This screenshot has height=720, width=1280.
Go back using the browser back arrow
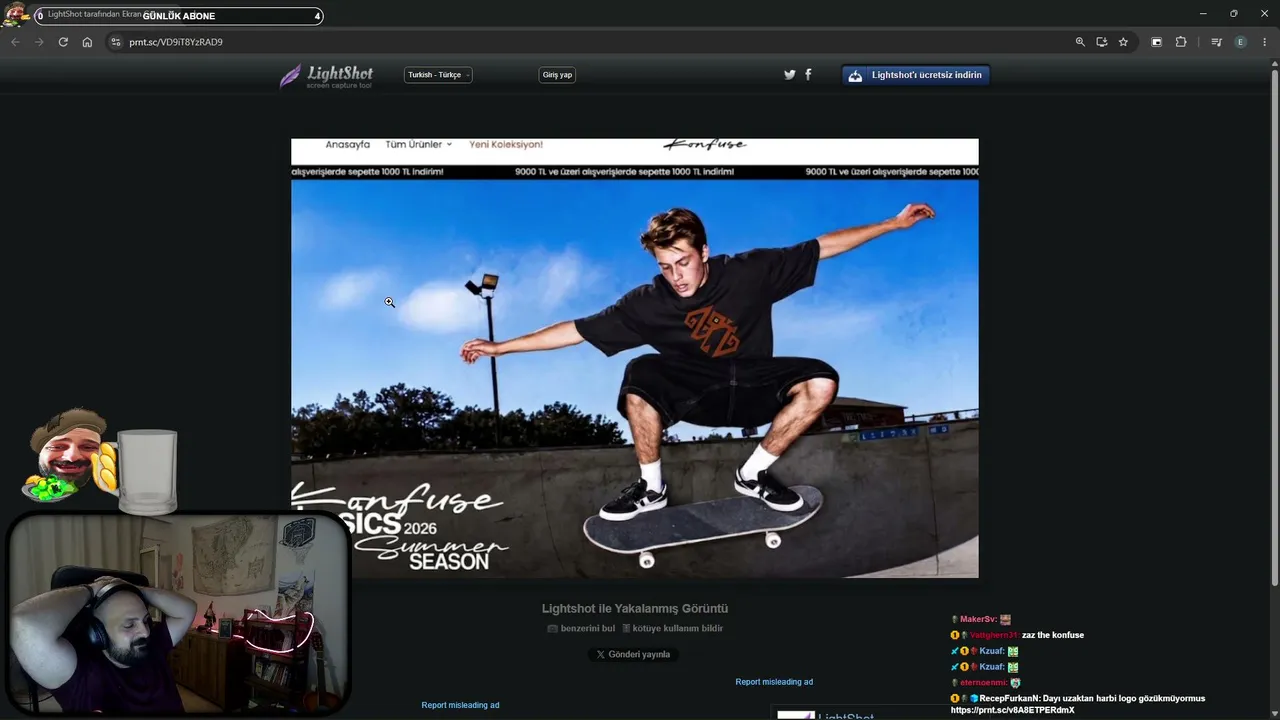point(15,42)
